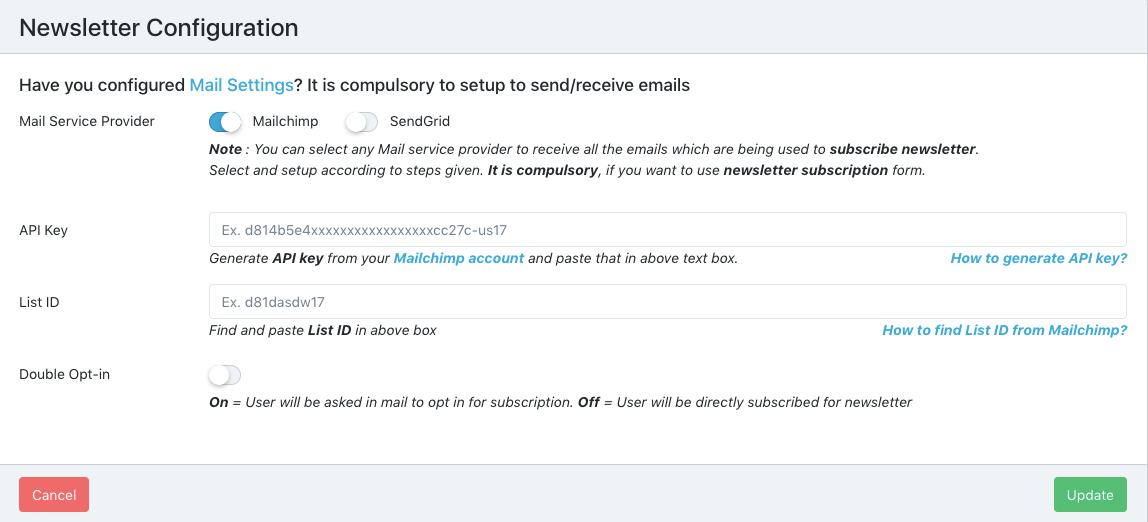Toggle the Mailchimp provider switch
1148x522 pixels.
225,122
